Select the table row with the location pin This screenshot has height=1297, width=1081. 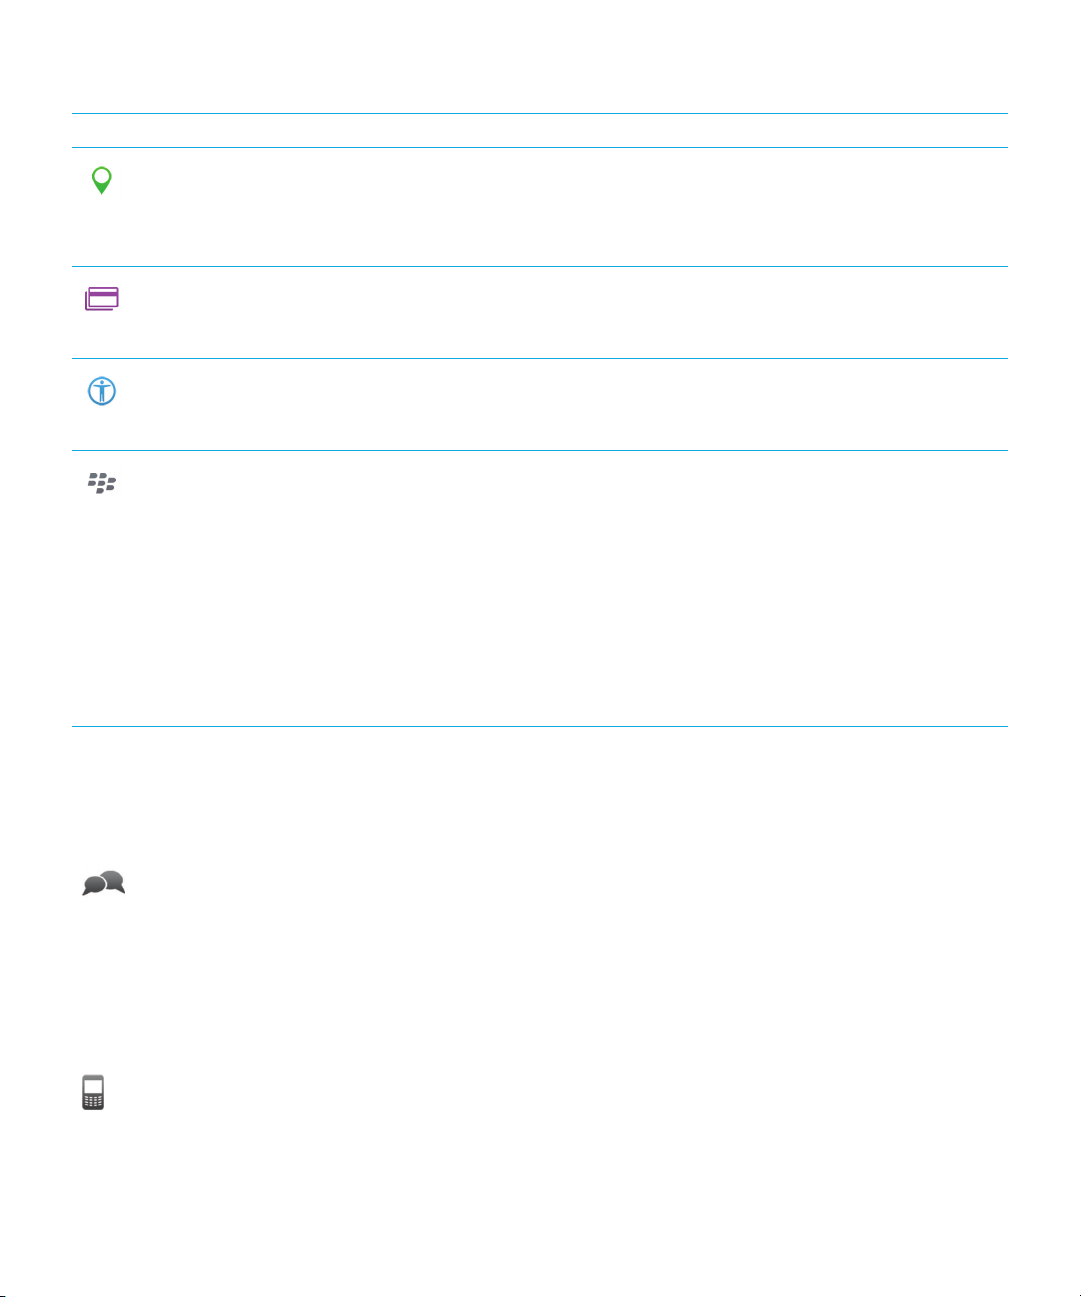tap(540, 207)
